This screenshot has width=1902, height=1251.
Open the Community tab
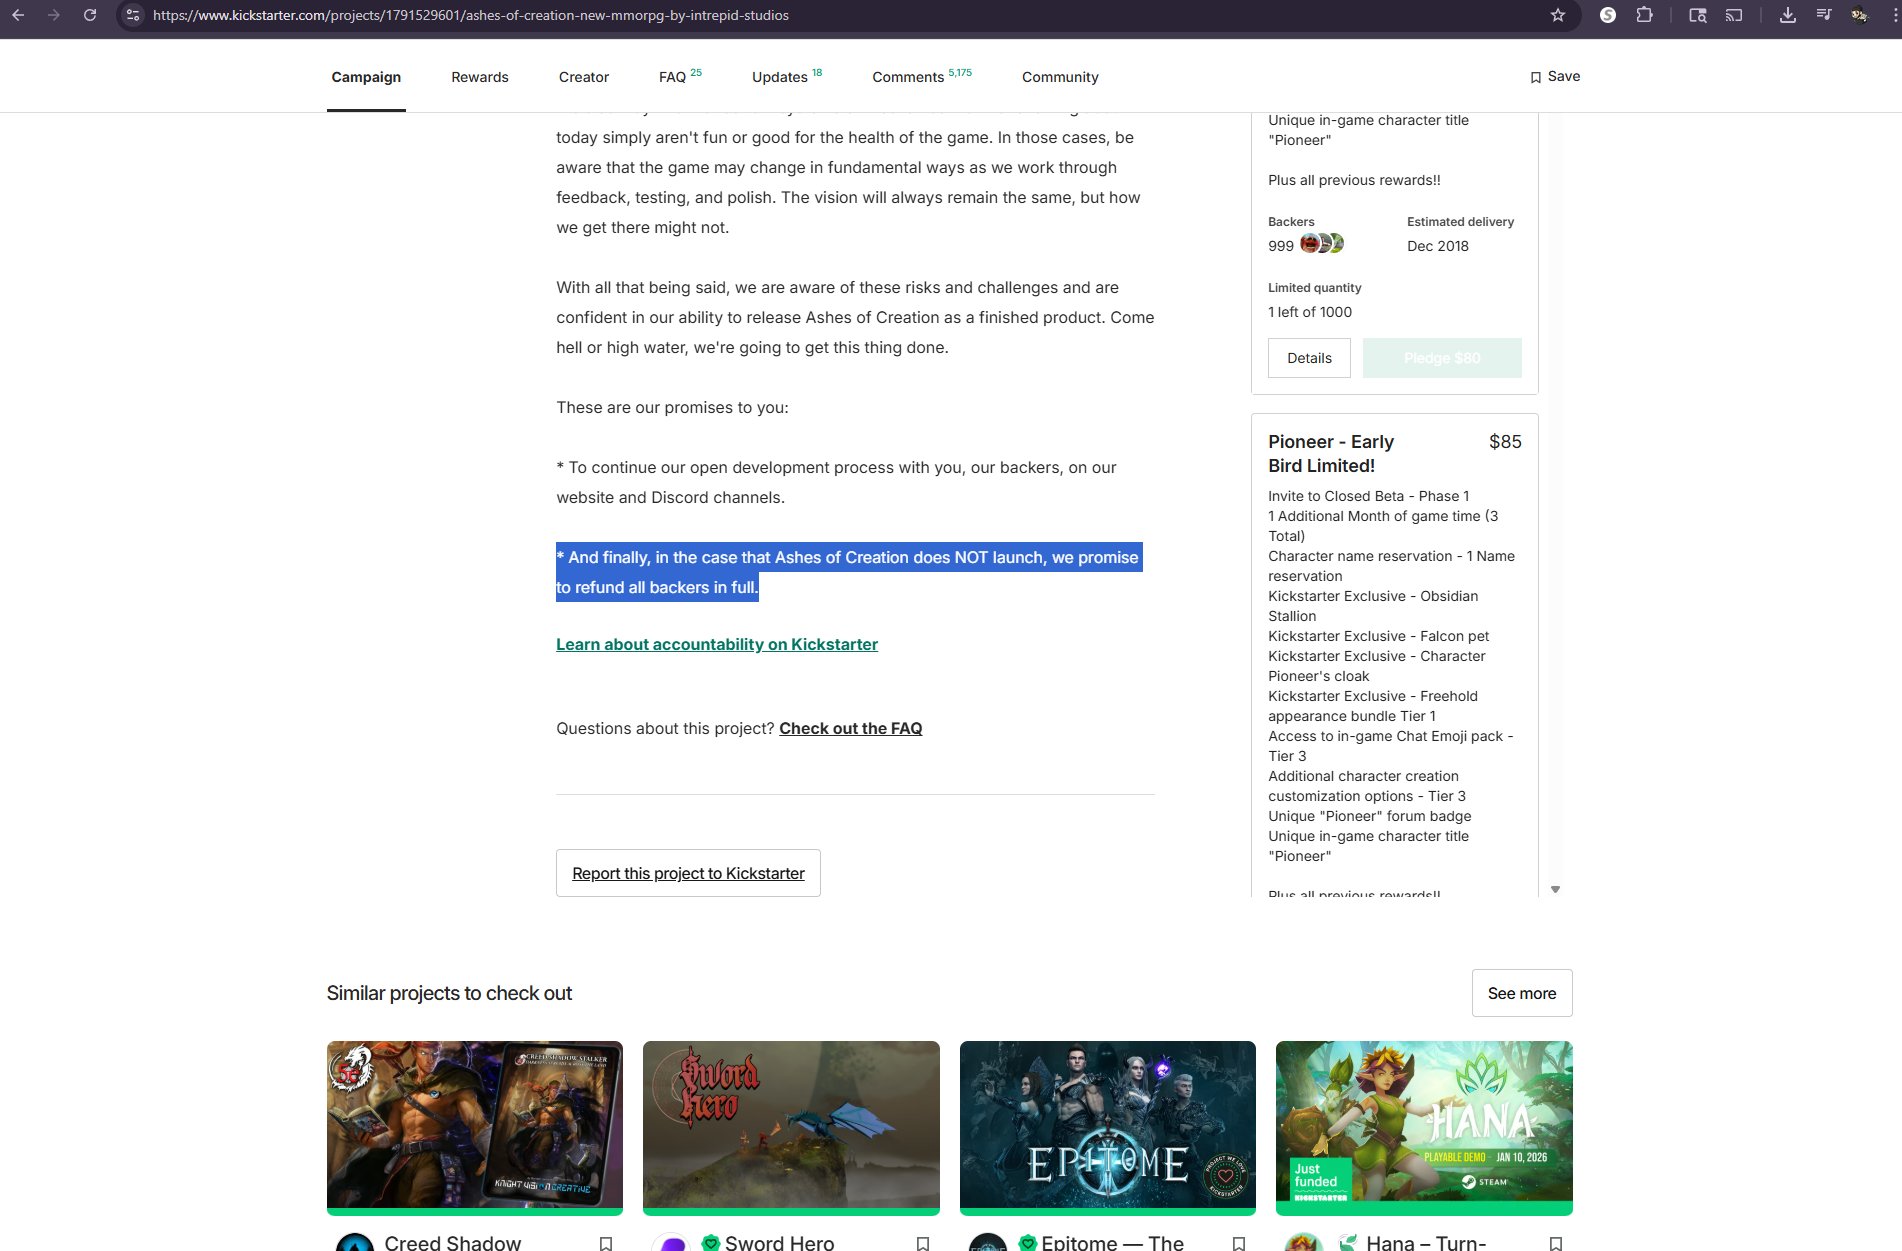click(x=1060, y=77)
